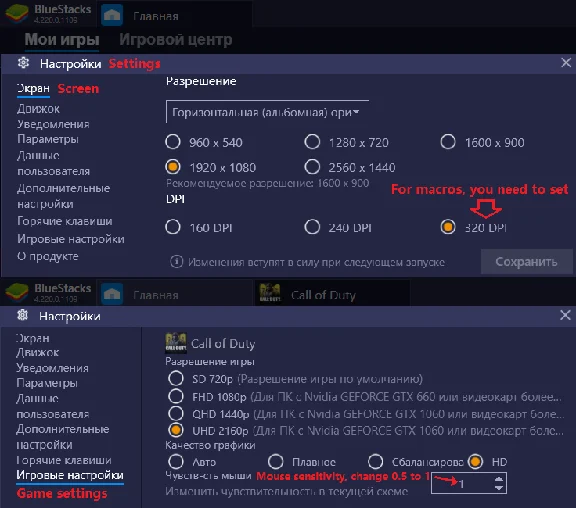Select 2560 x 1440 resolution
576x508 pixels.
point(312,167)
